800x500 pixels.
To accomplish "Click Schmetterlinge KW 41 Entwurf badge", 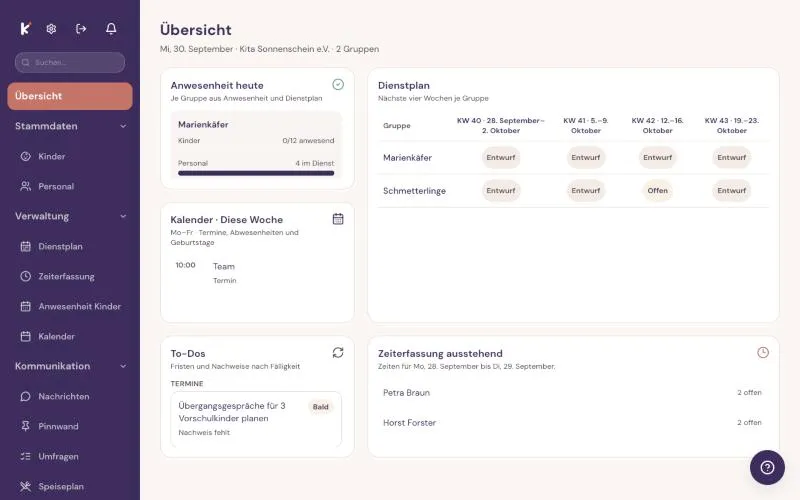I will 586,191.
